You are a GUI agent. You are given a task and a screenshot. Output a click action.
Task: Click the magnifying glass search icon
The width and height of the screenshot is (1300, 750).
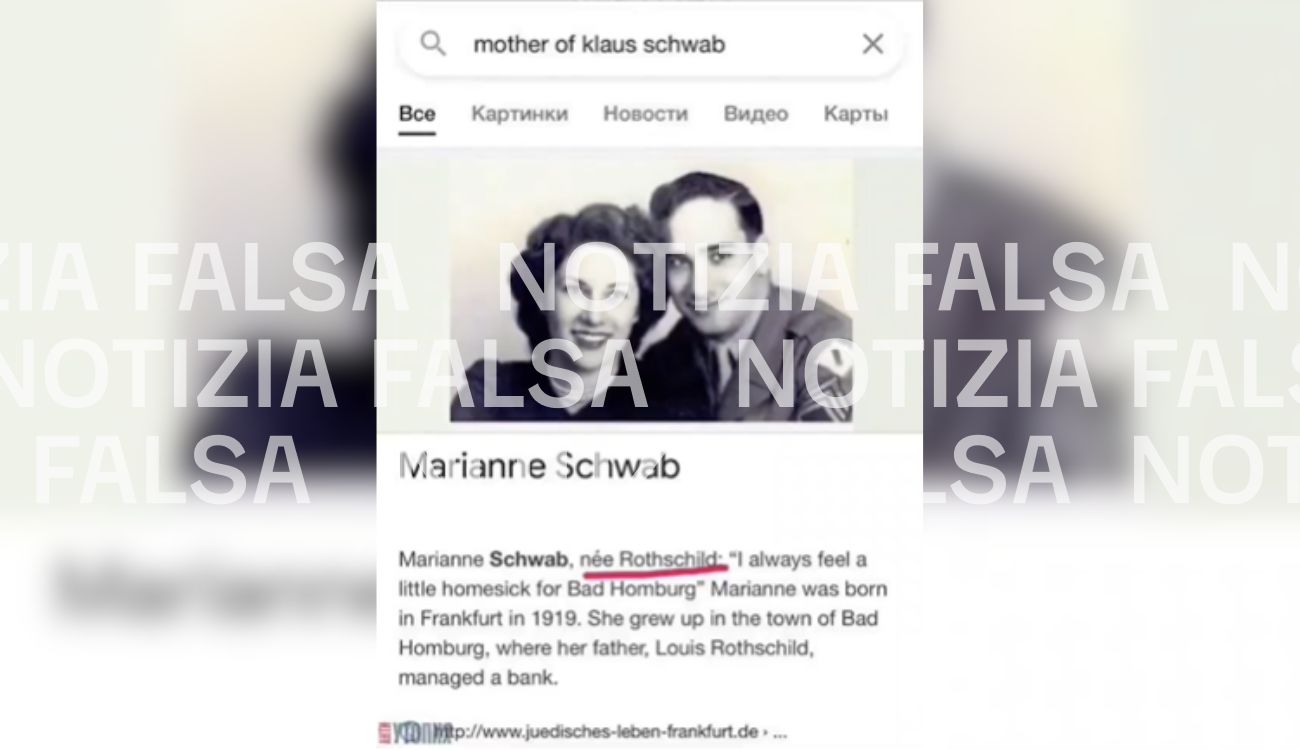point(433,44)
